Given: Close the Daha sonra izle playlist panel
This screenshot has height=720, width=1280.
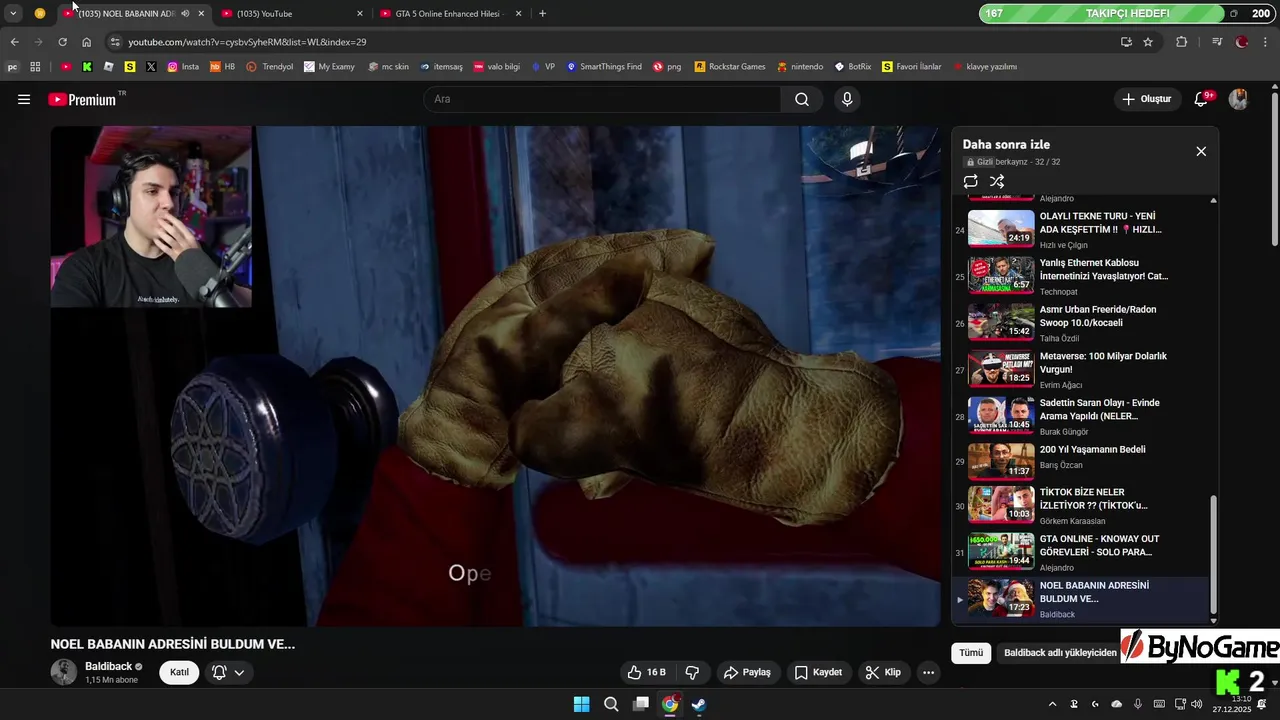Looking at the screenshot, I should 1201,151.
